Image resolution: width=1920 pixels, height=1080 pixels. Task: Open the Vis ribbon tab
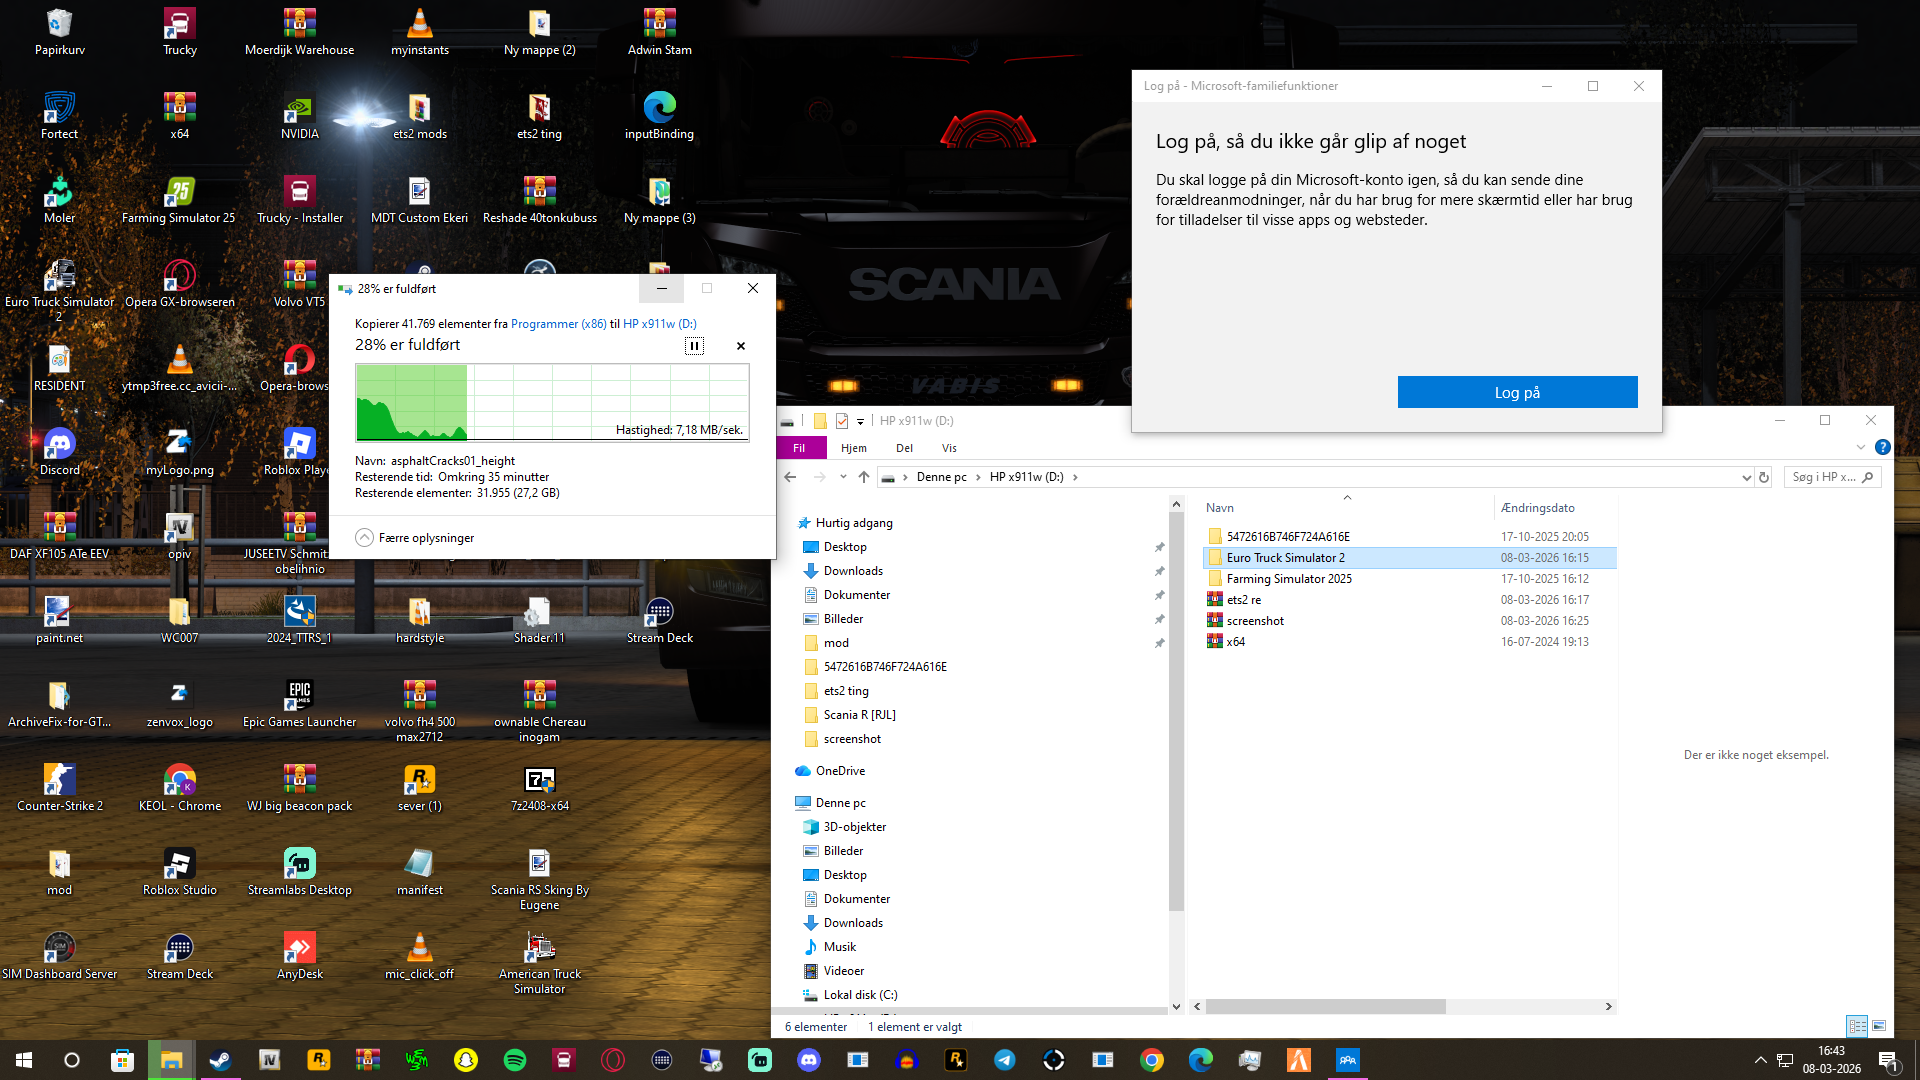(949, 448)
